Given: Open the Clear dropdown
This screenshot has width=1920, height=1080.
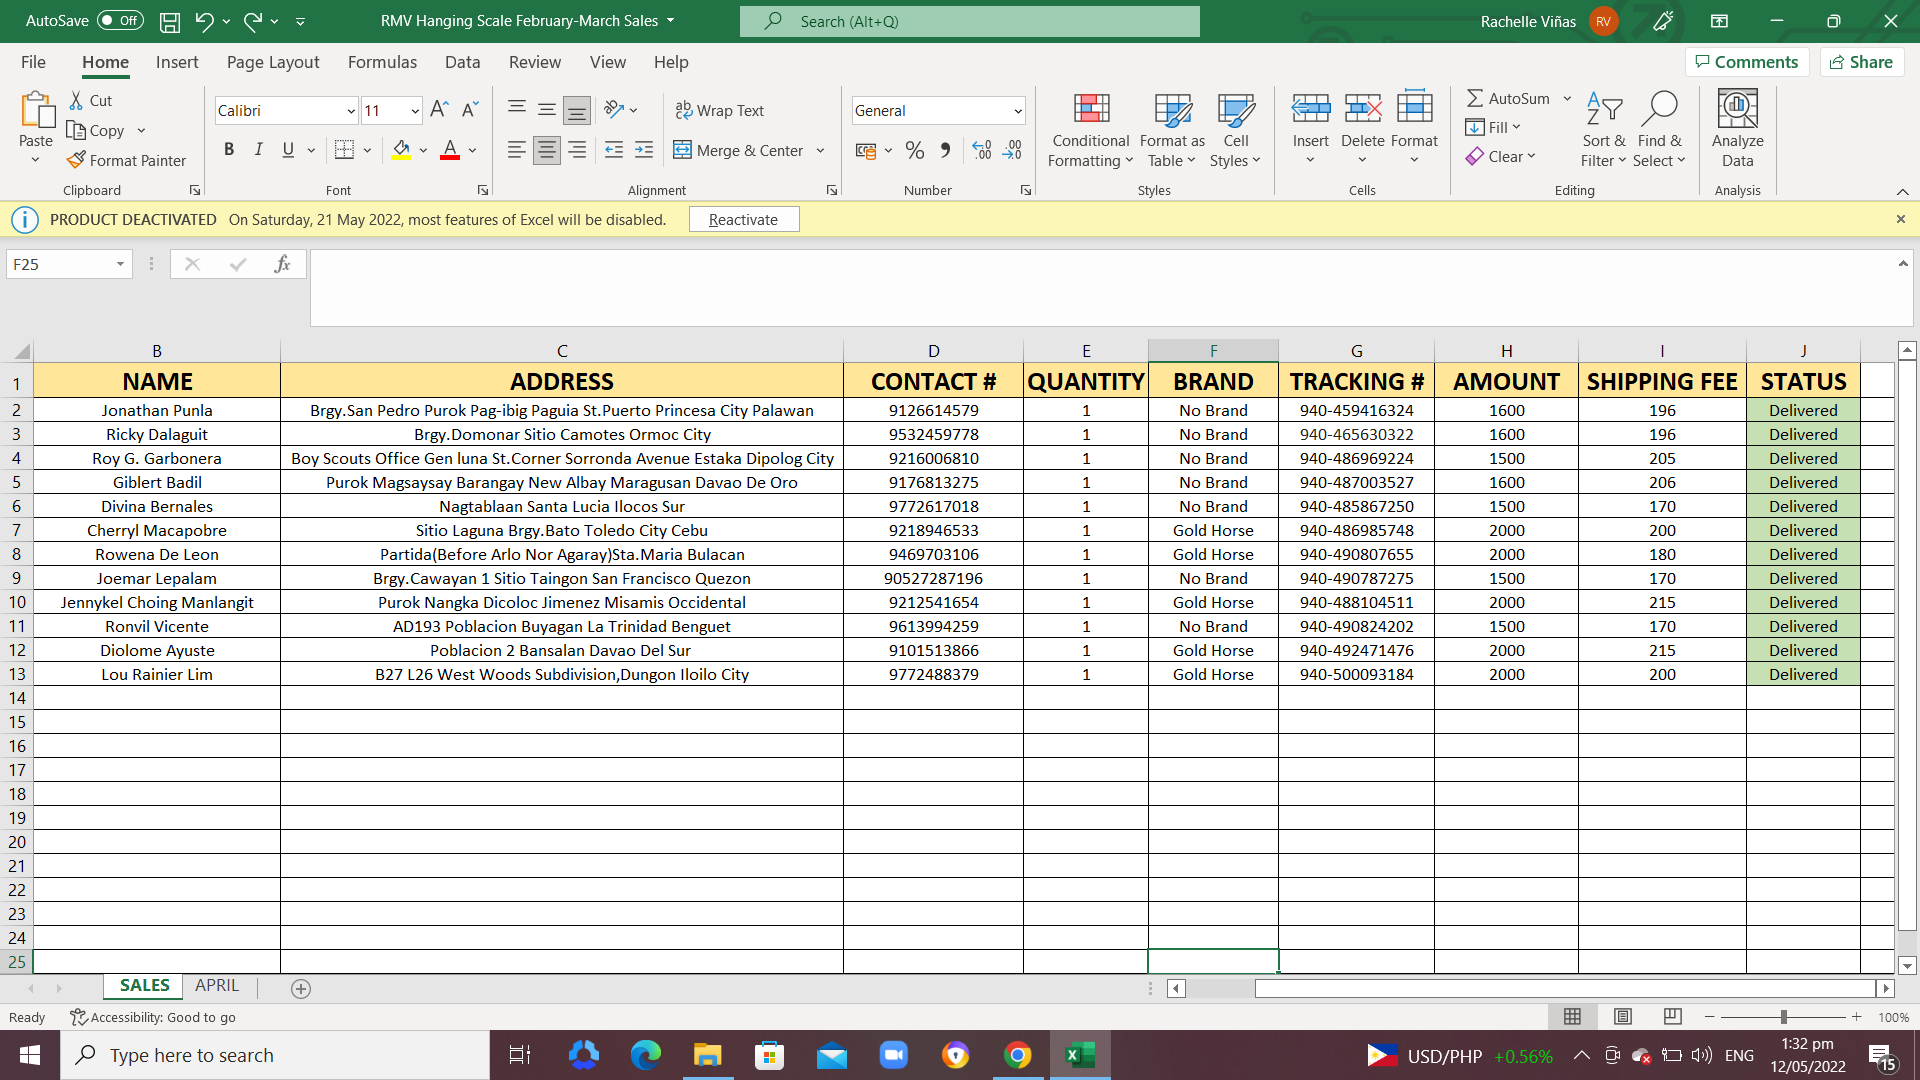Looking at the screenshot, I should pyautogui.click(x=1500, y=156).
